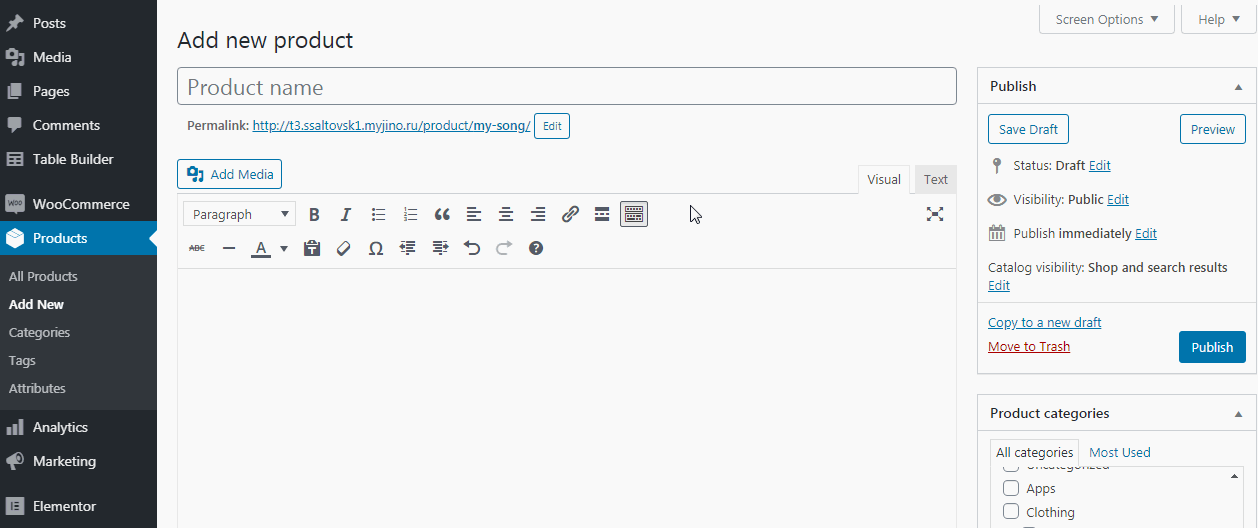Select the All categories tab
Viewport: 1258px width, 528px height.
(1034, 452)
